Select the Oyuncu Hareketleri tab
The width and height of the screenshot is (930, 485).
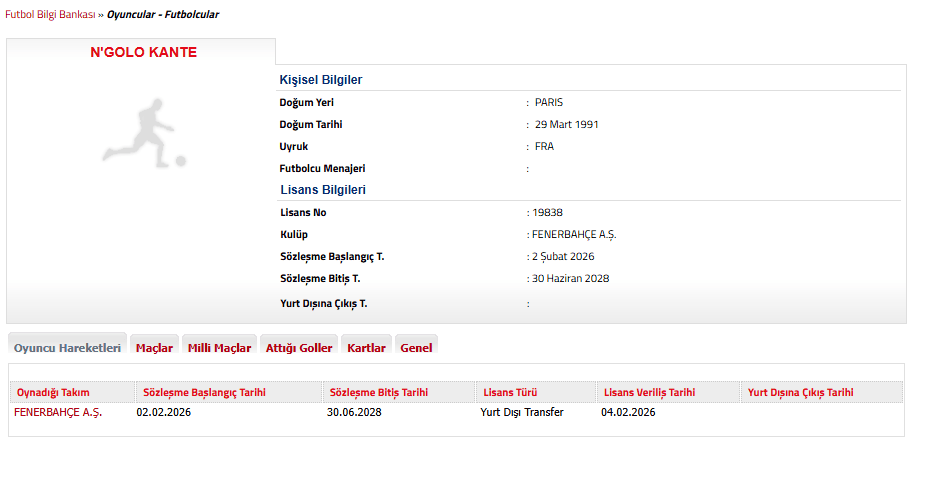(x=67, y=348)
